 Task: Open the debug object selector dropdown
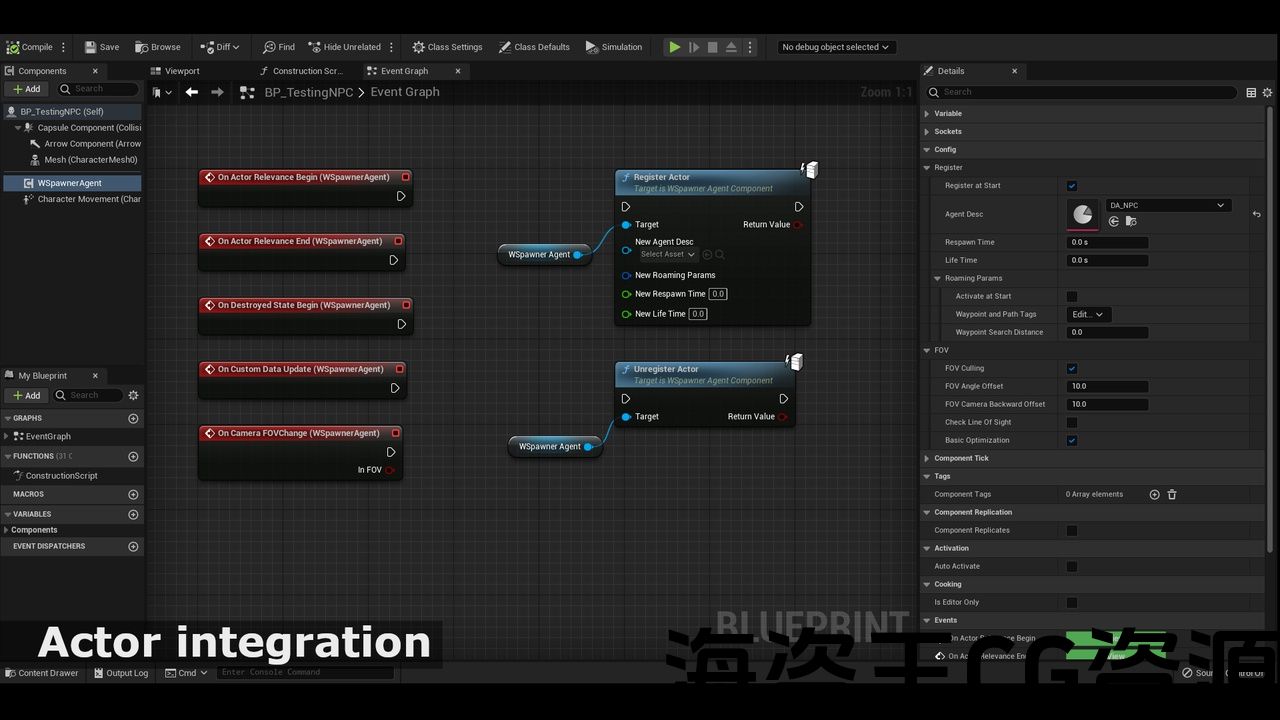[x=835, y=47]
